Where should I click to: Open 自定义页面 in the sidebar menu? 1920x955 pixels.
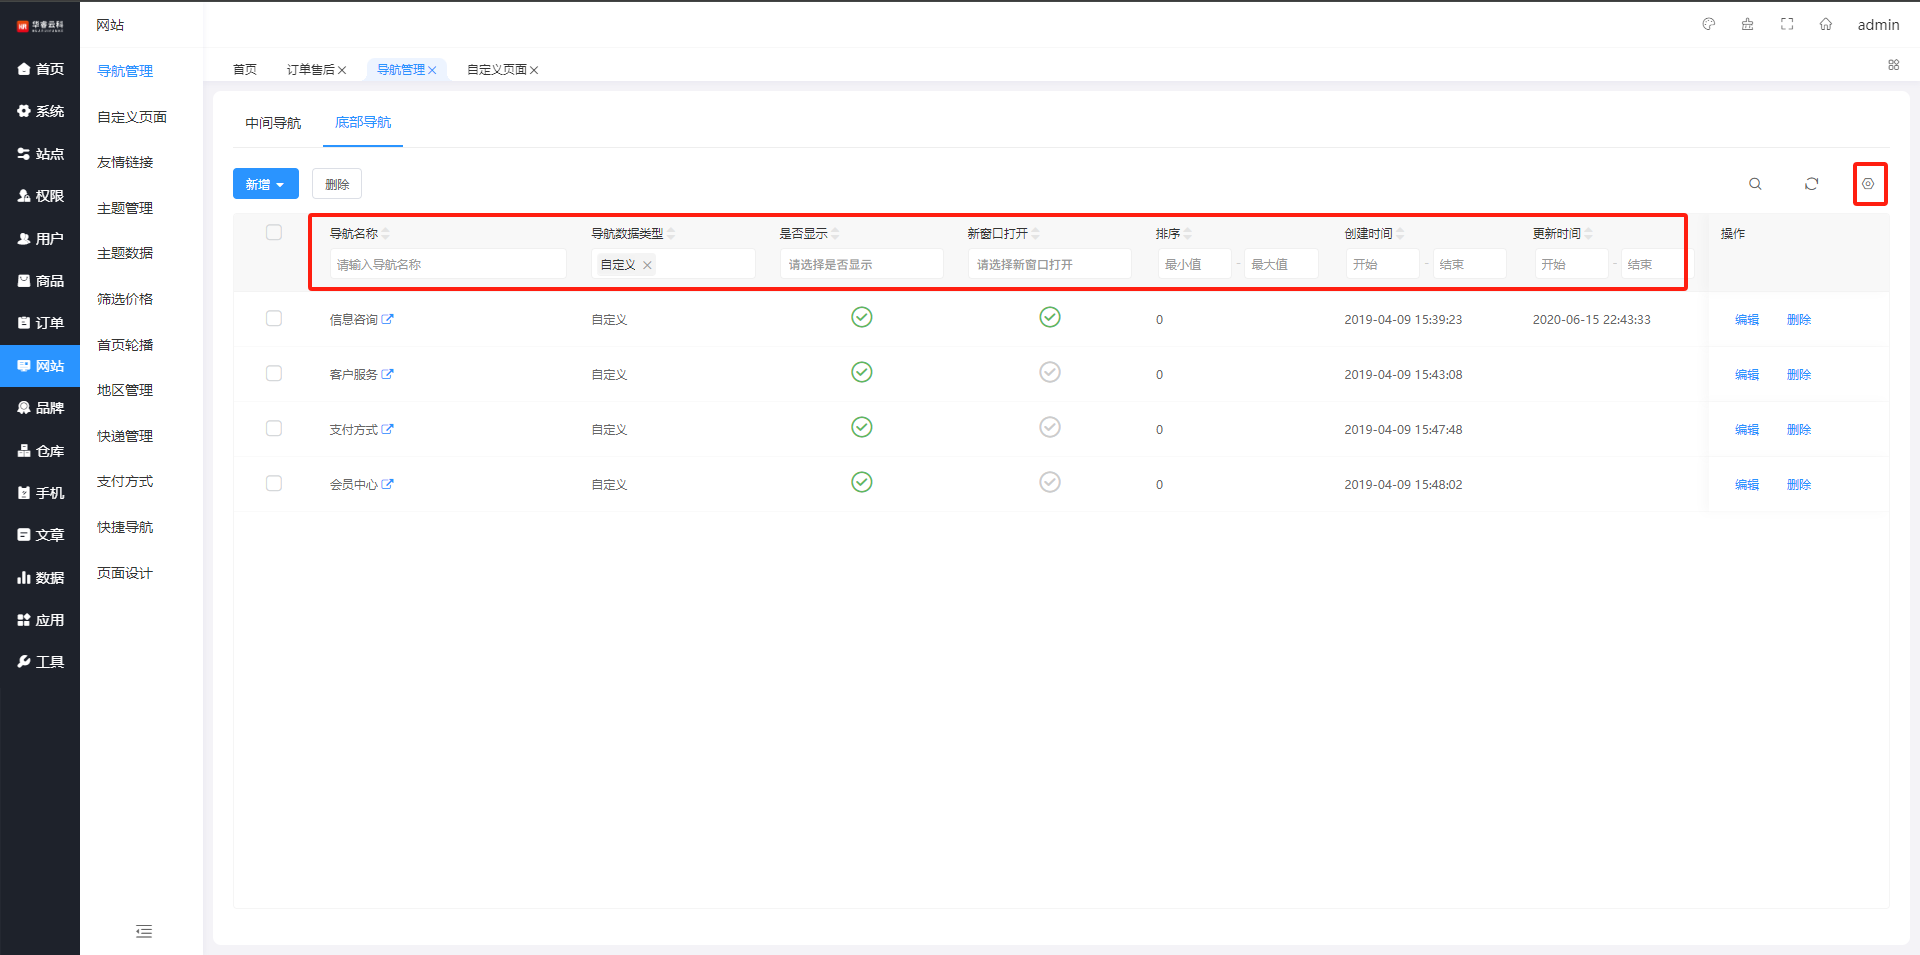click(x=132, y=117)
